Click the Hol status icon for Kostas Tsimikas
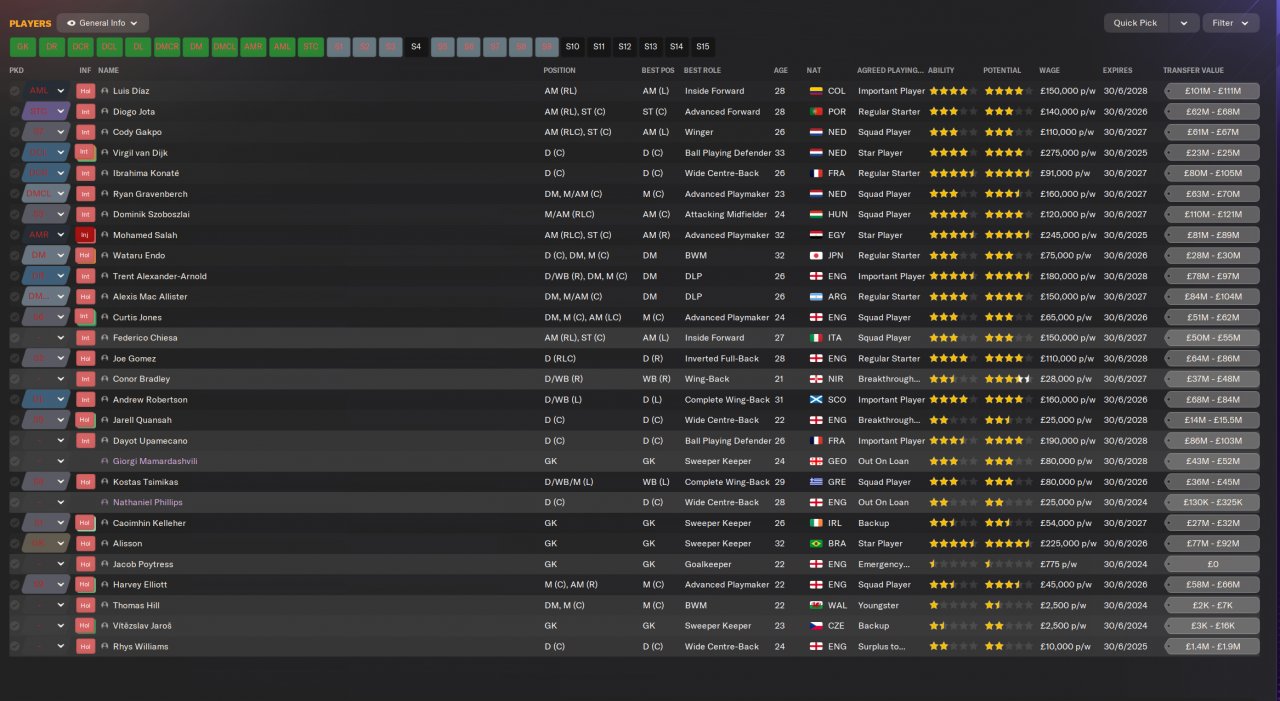 click(x=85, y=482)
